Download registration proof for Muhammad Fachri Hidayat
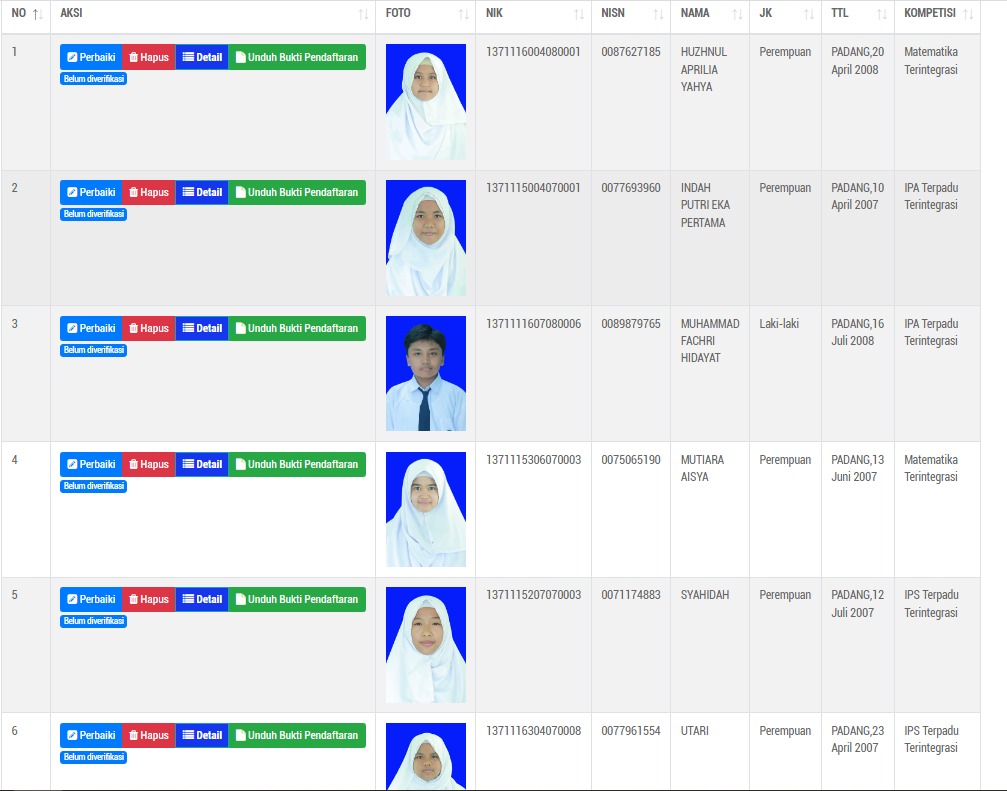This screenshot has width=1007, height=791. click(297, 328)
